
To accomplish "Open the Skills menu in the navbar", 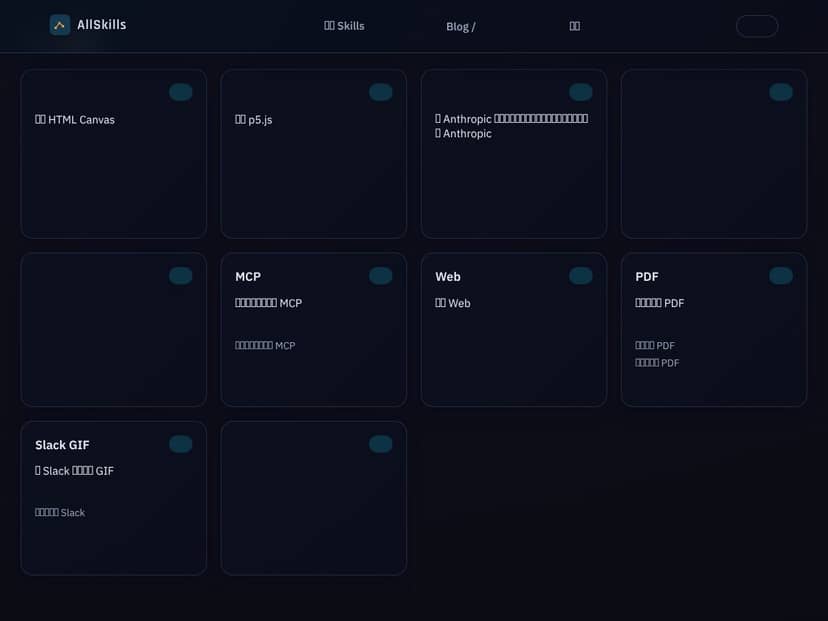I will point(344,26).
